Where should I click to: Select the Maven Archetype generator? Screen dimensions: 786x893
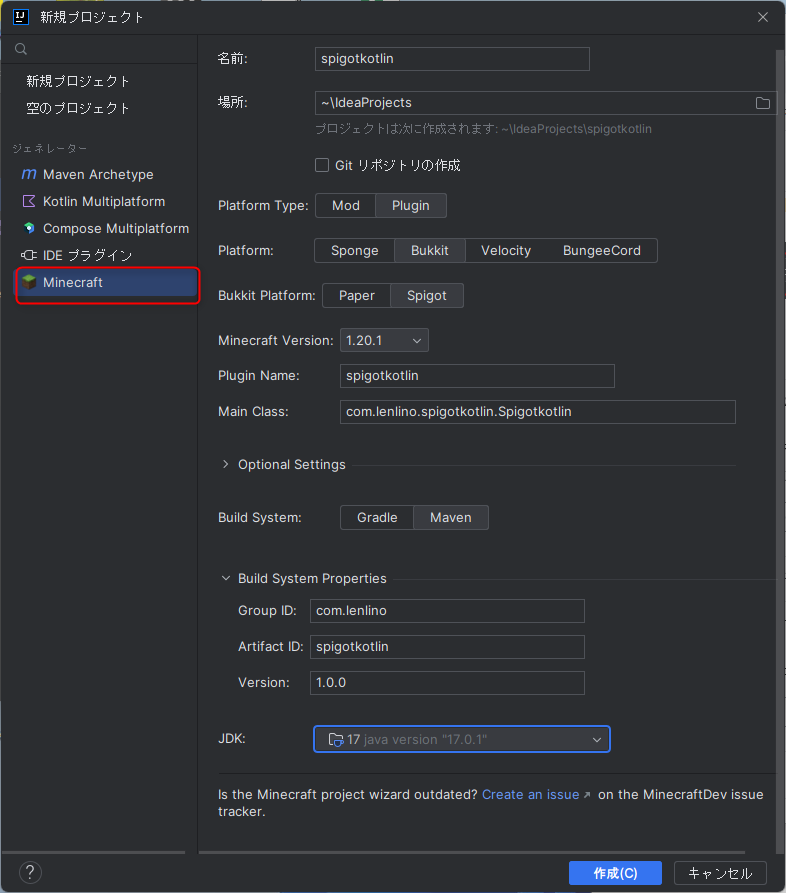(97, 175)
